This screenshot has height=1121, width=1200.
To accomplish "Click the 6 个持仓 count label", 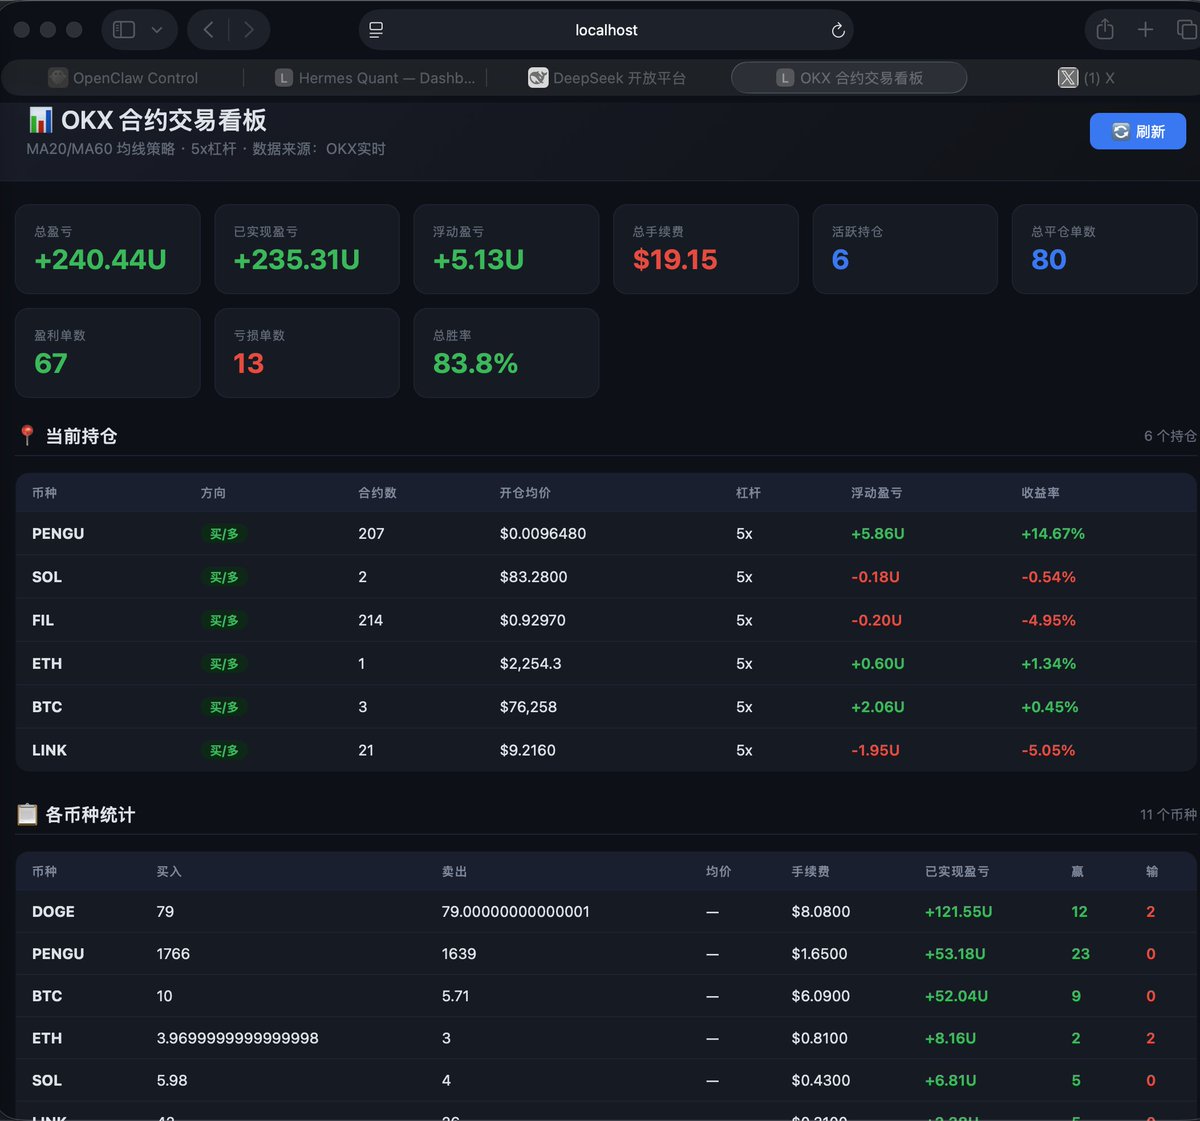I will point(1170,436).
